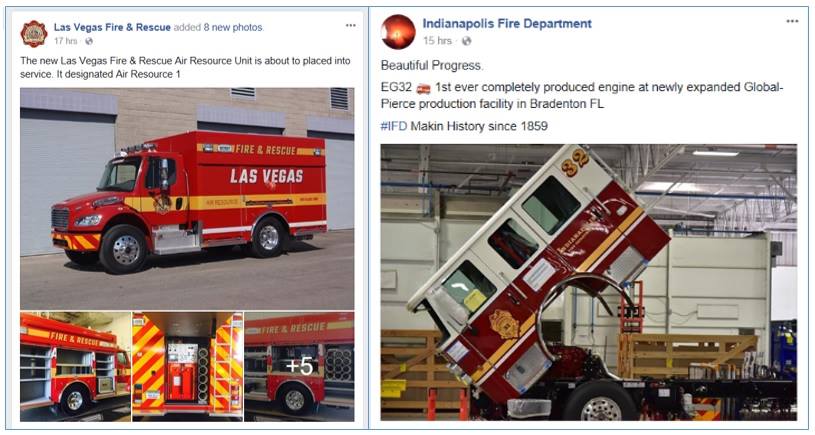Open thumbnail showing truck side compartments open
This screenshot has width=815, height=435.
point(75,366)
